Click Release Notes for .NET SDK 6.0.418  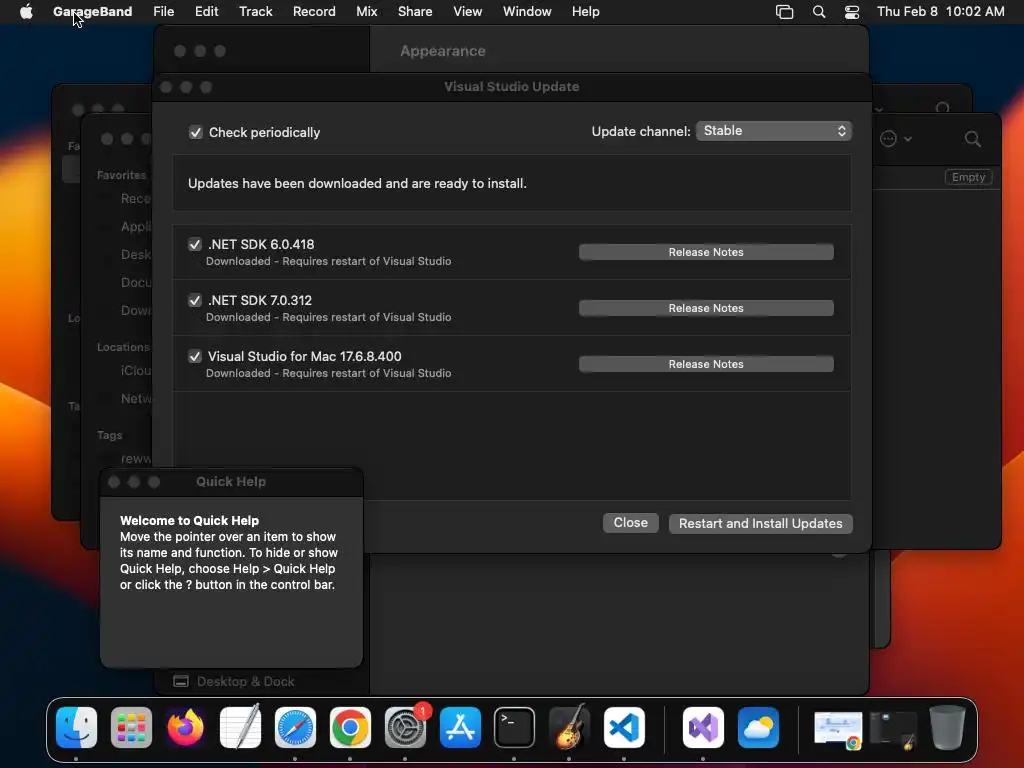pyautogui.click(x=706, y=252)
